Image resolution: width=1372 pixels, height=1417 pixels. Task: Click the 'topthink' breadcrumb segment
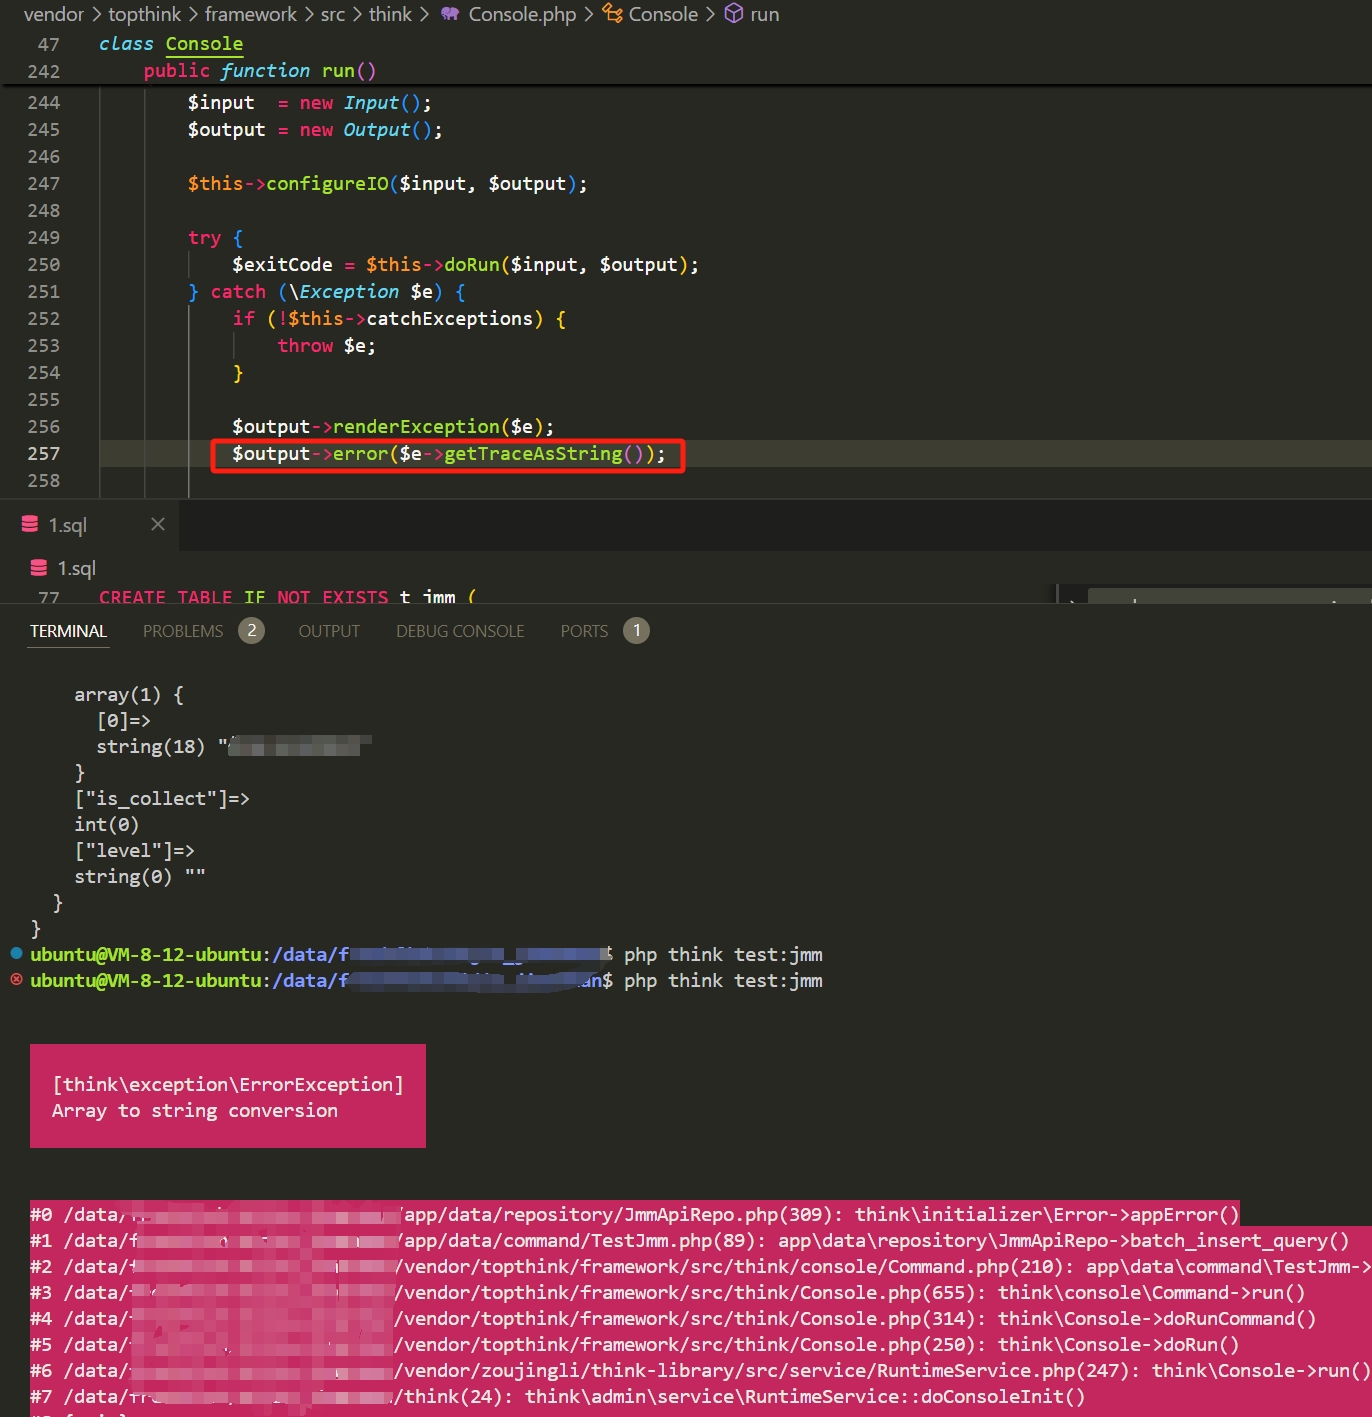point(145,14)
